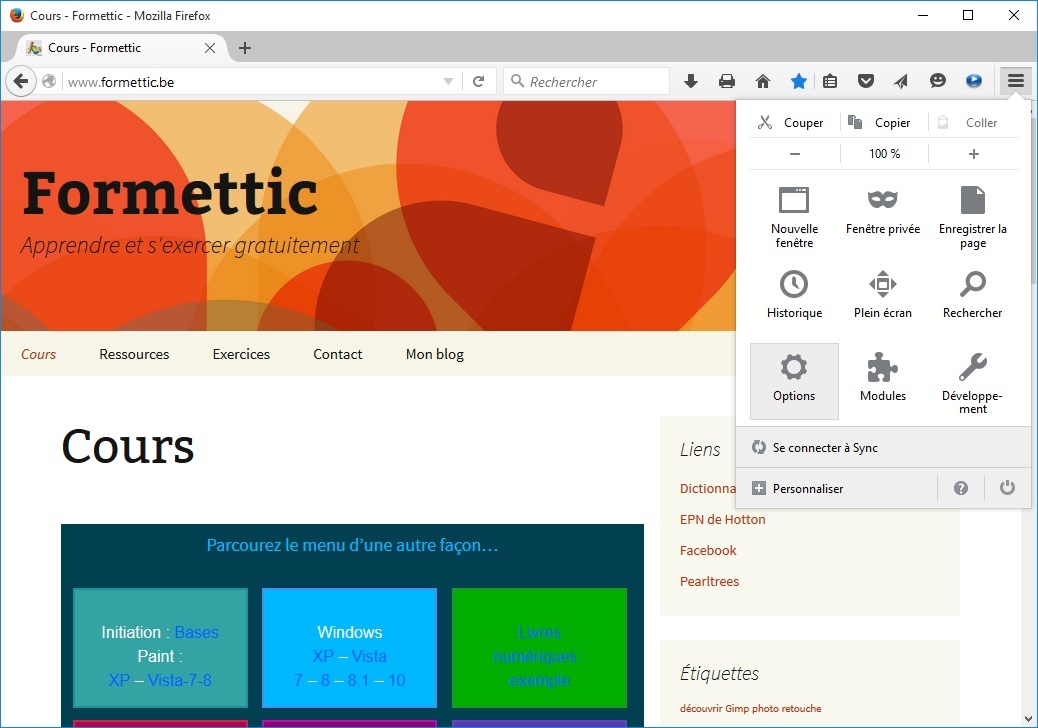Click Rechercher in the menu panel

pos(972,295)
